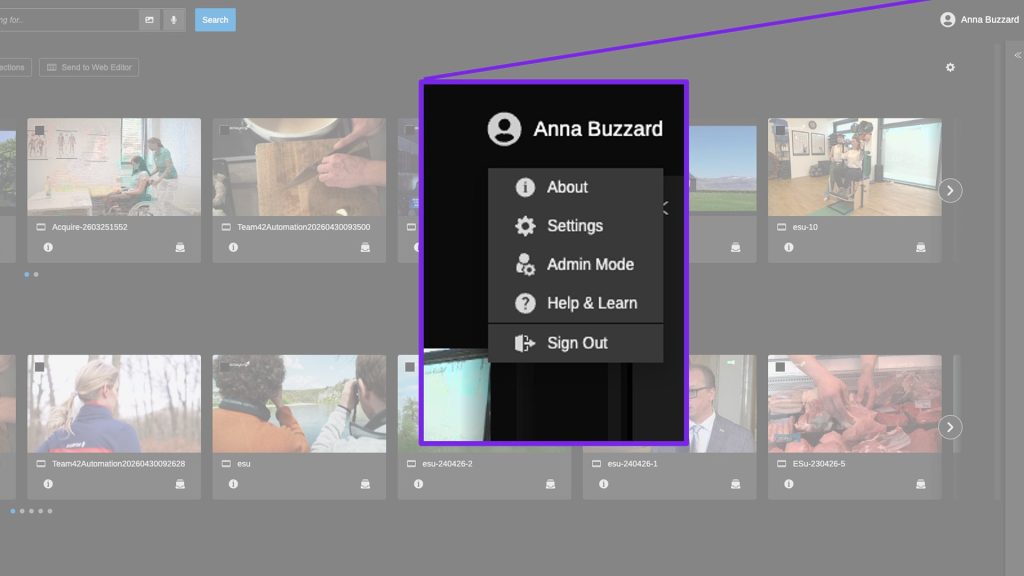Open info icon on the esu-240426-2 card
The width and height of the screenshot is (1024, 576).
coord(419,484)
